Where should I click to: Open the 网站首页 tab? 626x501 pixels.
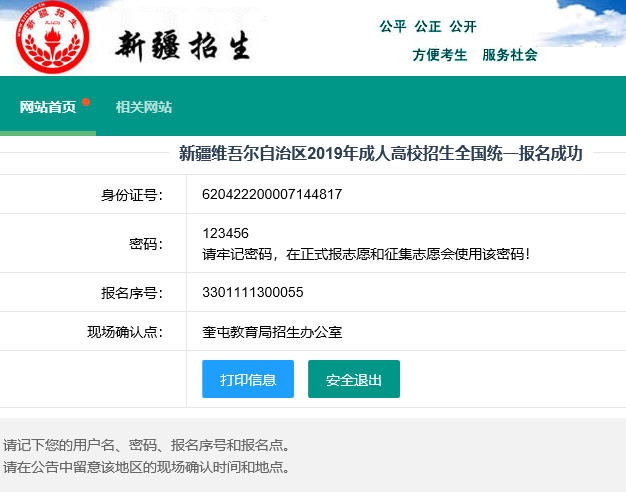click(48, 107)
